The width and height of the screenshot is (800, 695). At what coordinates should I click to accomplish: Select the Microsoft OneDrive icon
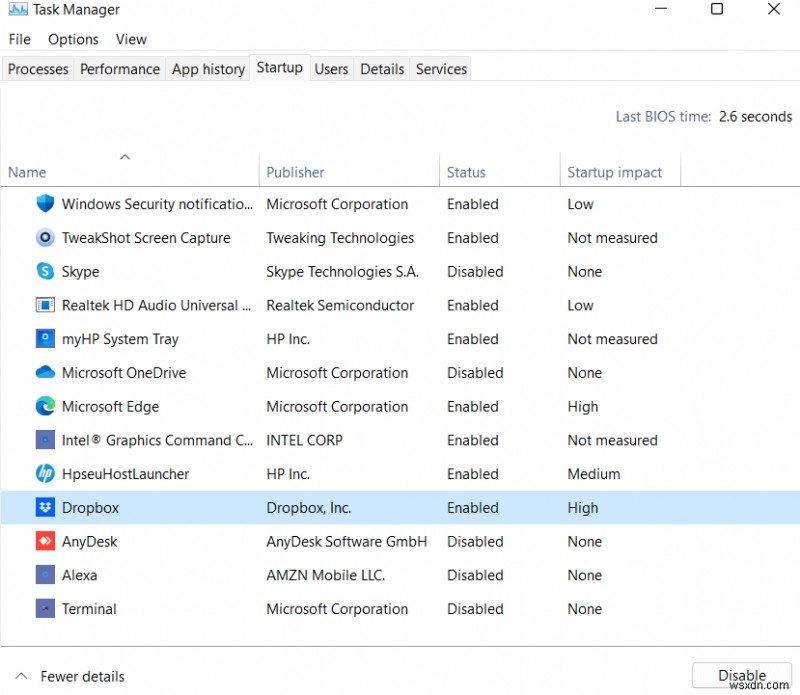pyautogui.click(x=44, y=372)
